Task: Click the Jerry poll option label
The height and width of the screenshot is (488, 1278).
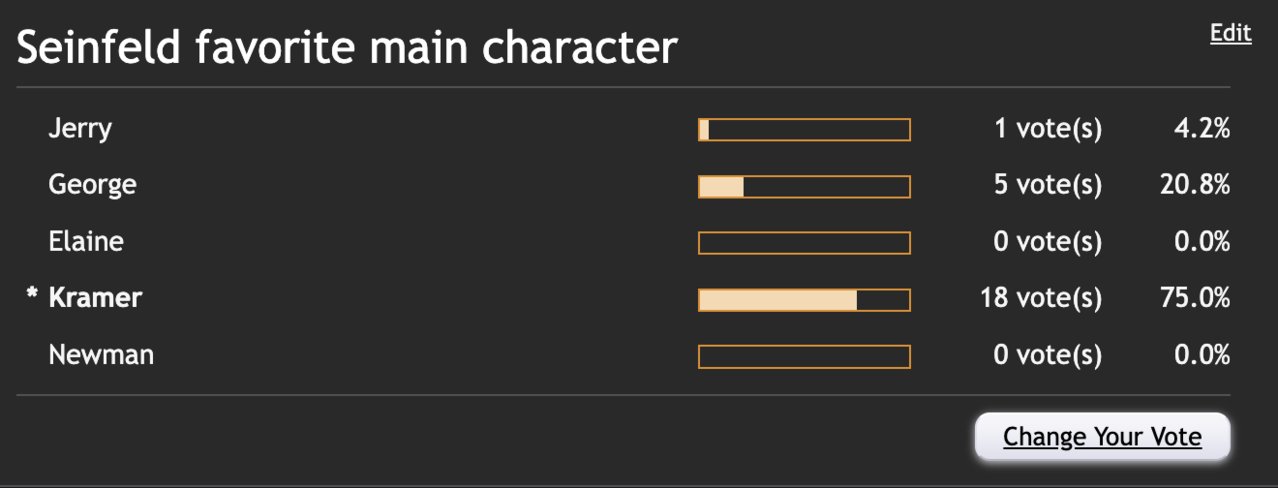Action: point(80,129)
